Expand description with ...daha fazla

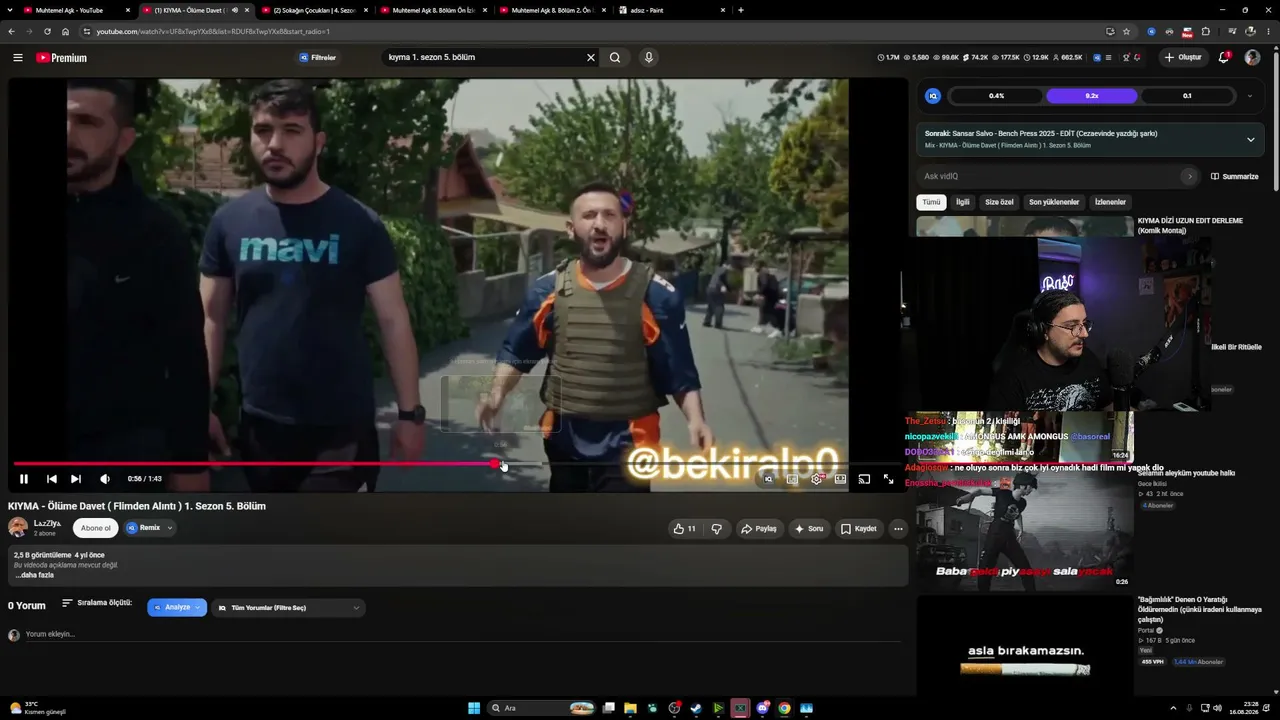[x=34, y=575]
